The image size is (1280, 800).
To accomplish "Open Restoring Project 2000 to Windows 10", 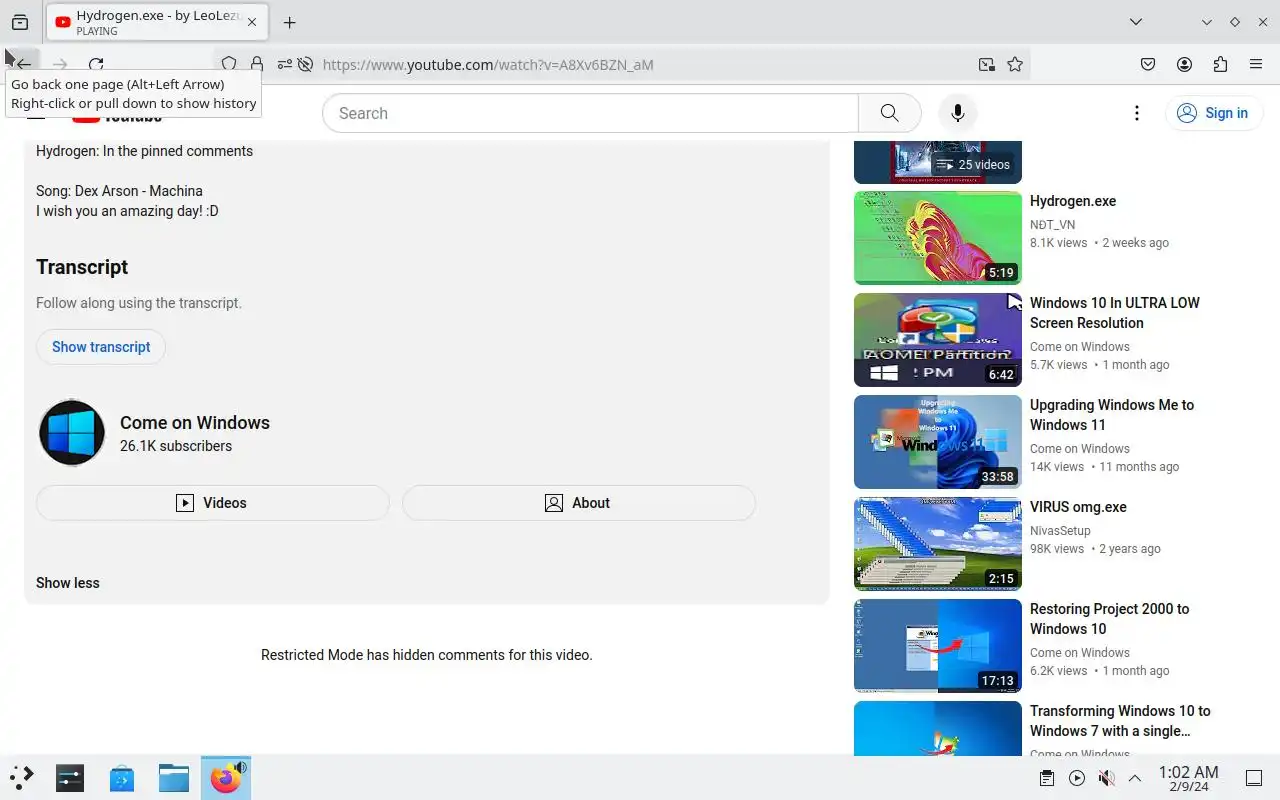I will 1110,619.
